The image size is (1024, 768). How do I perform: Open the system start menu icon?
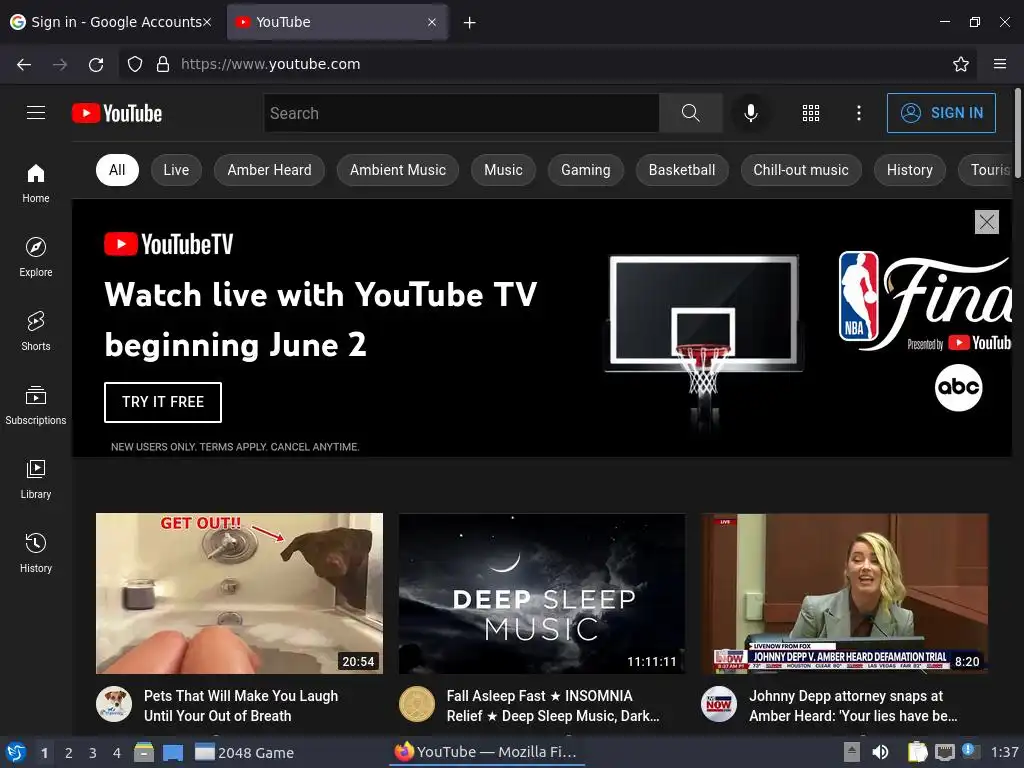16,752
